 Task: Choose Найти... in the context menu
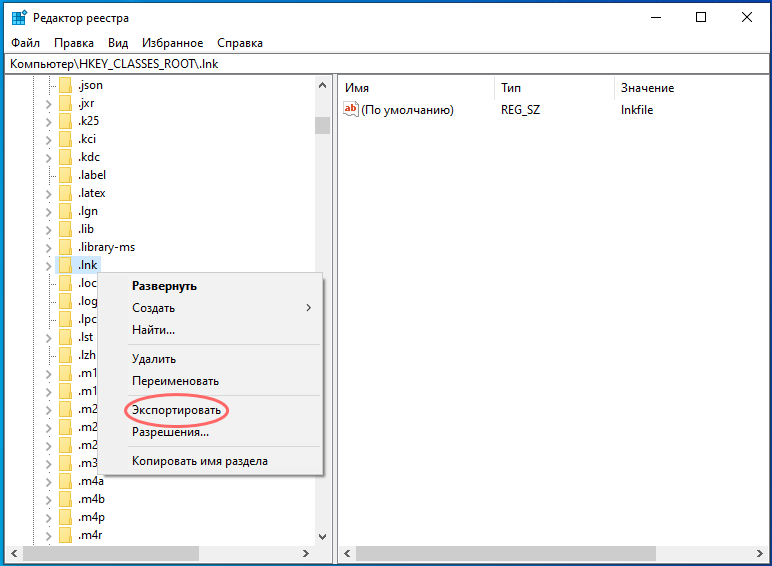[x=212, y=330]
